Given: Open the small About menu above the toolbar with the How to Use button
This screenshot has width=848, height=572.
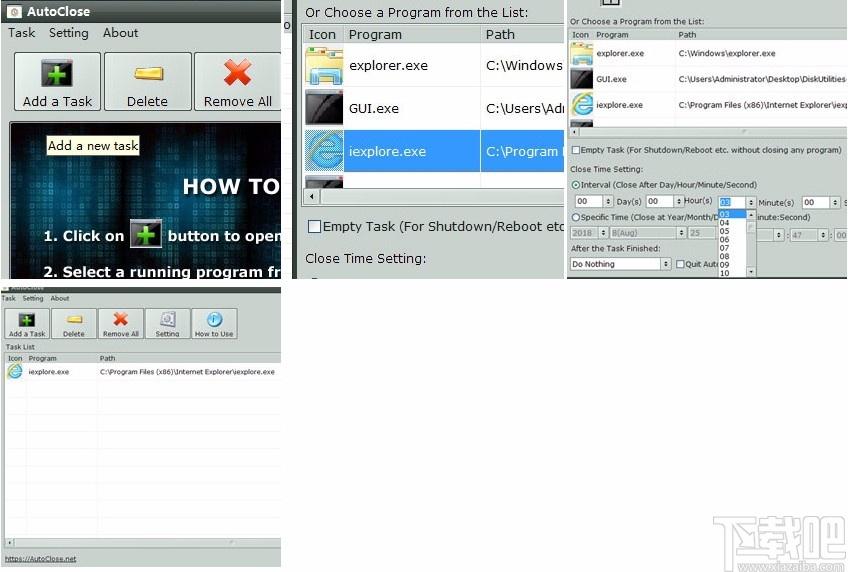Looking at the screenshot, I should point(60,298).
